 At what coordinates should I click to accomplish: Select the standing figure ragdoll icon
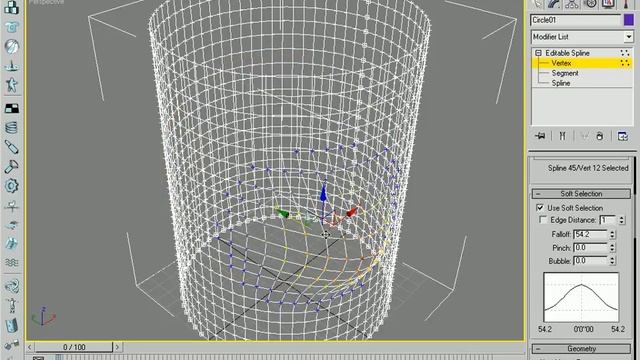(x=11, y=305)
